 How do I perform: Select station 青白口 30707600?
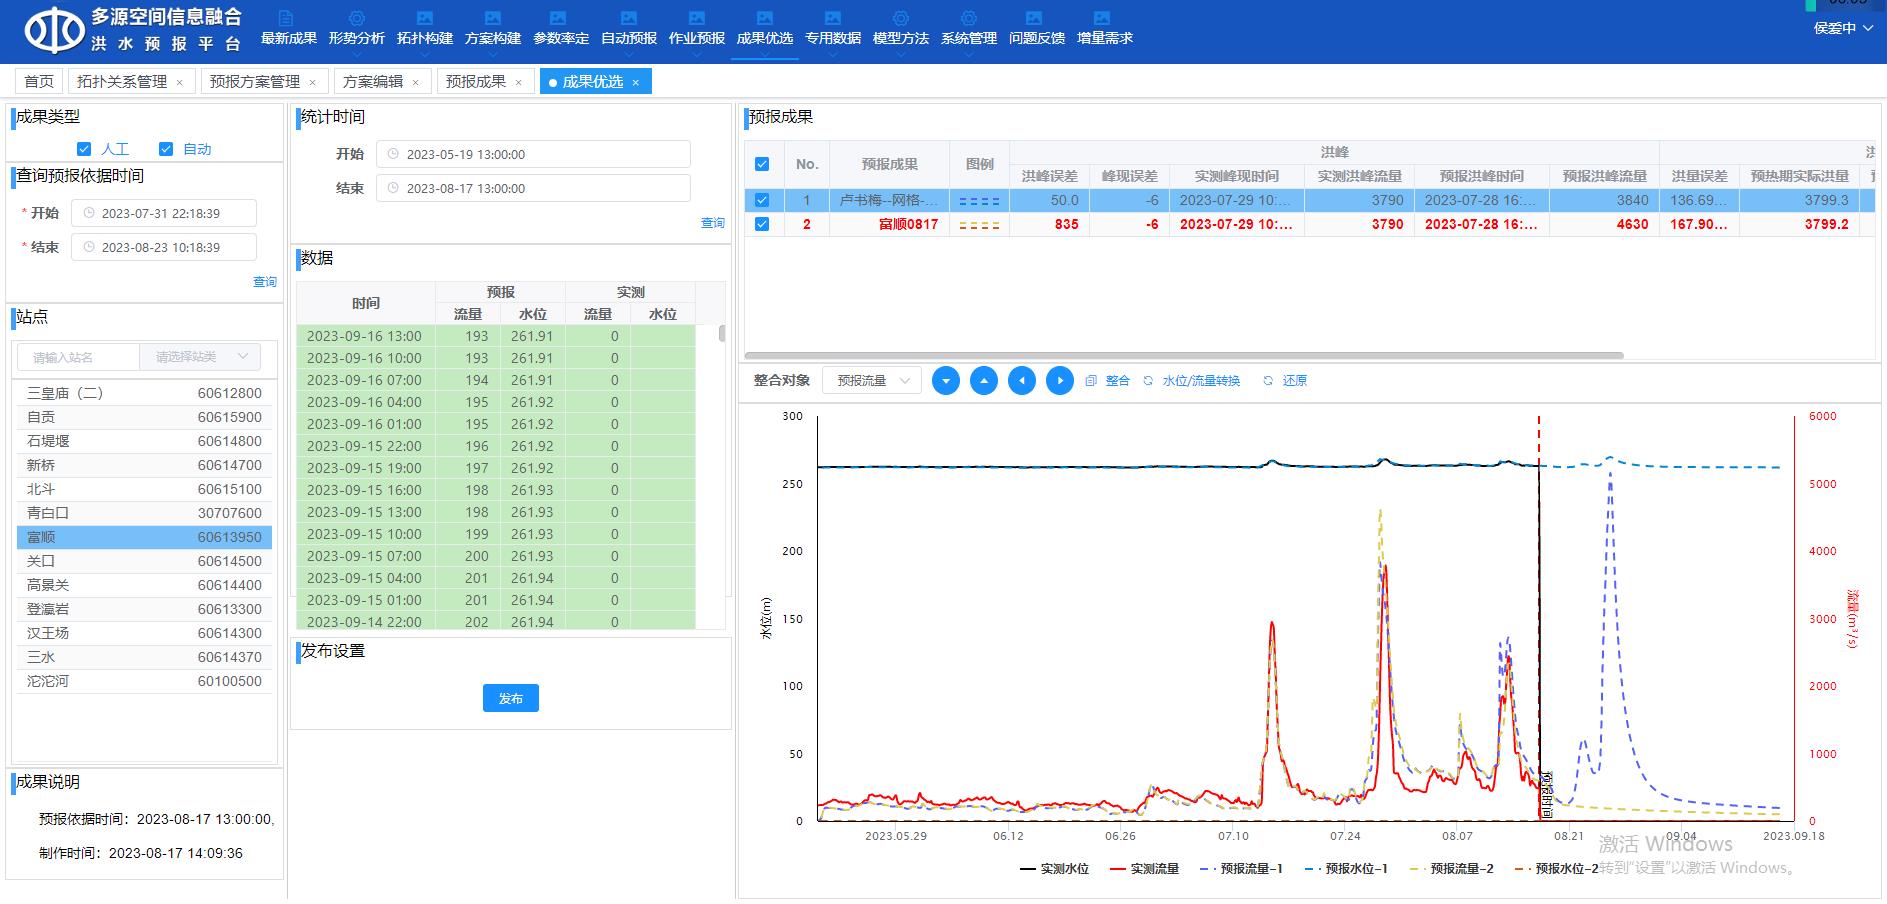[144, 513]
